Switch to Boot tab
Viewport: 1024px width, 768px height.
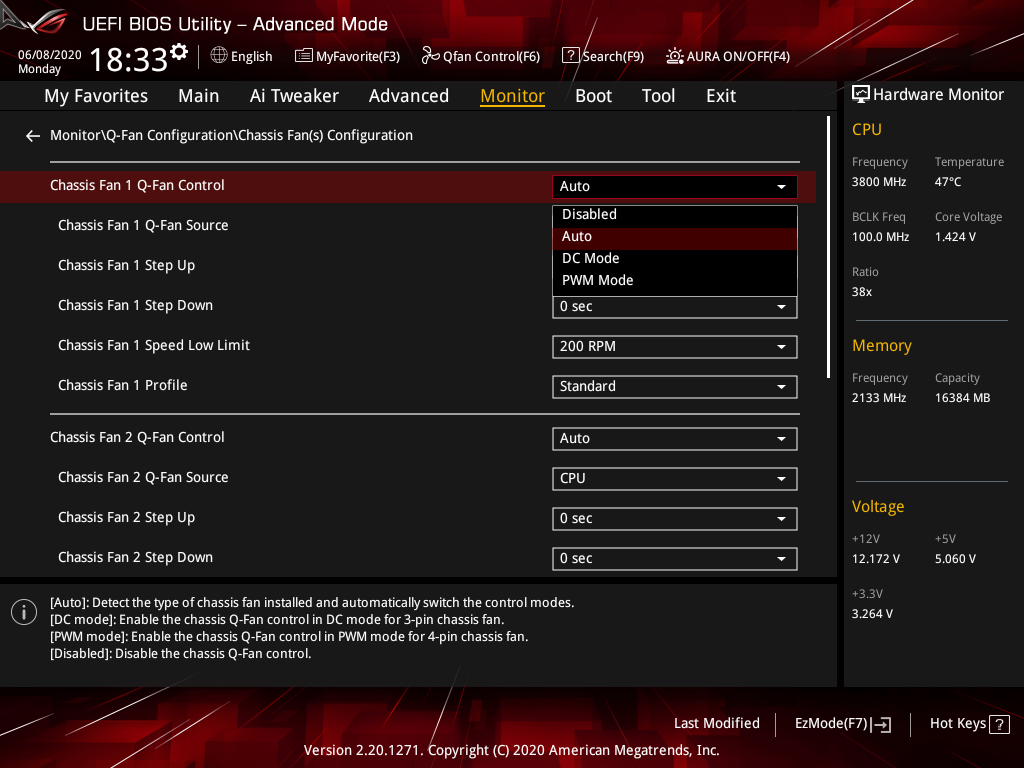(x=593, y=96)
